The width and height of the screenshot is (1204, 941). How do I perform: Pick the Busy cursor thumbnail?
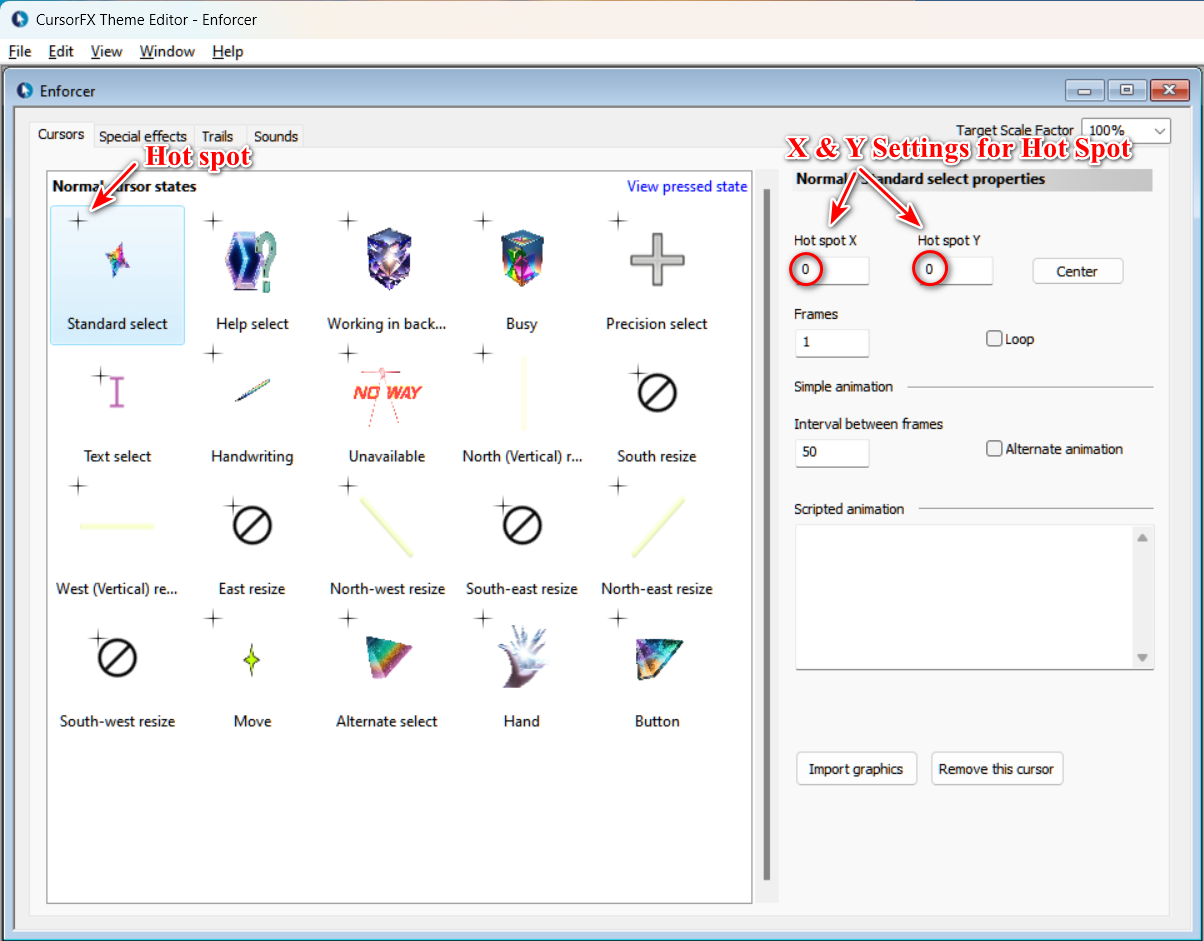click(522, 275)
